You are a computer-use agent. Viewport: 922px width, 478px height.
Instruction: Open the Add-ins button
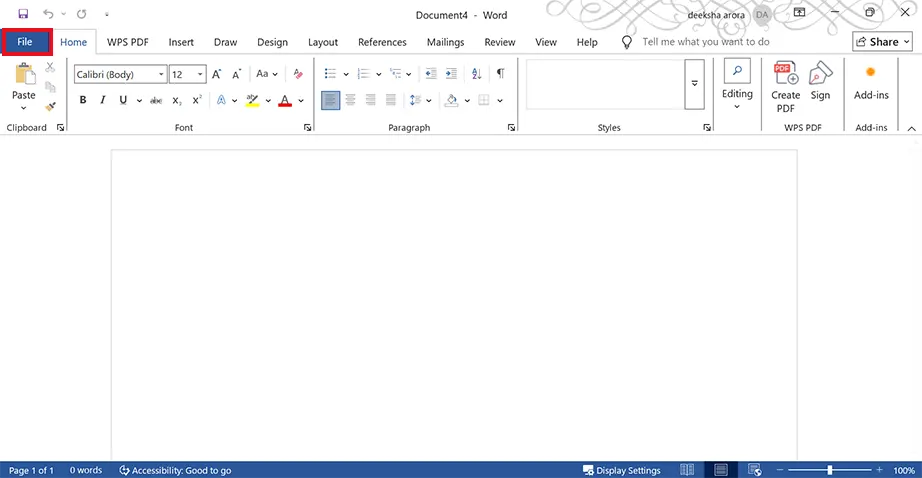pyautogui.click(x=871, y=82)
